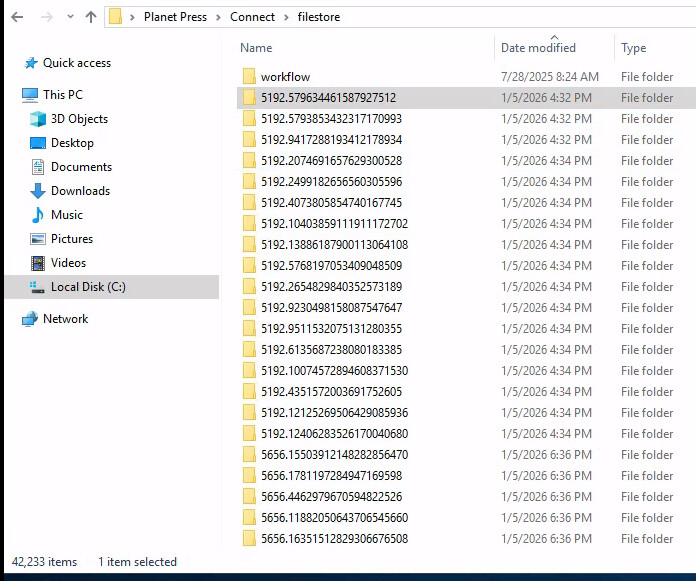696x581 pixels.
Task: Sort files by the Name column header
Action: click(x=256, y=48)
